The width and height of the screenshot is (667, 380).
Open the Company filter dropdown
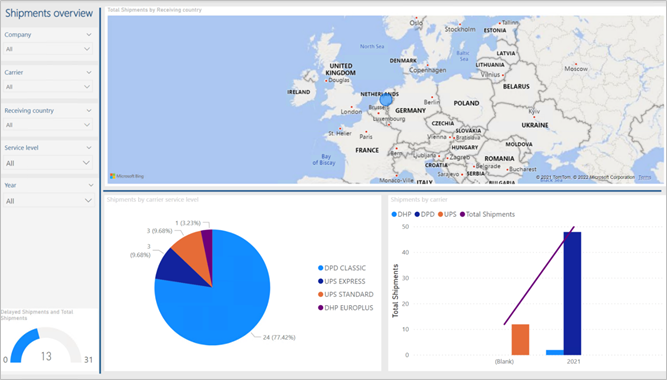pyautogui.click(x=48, y=49)
